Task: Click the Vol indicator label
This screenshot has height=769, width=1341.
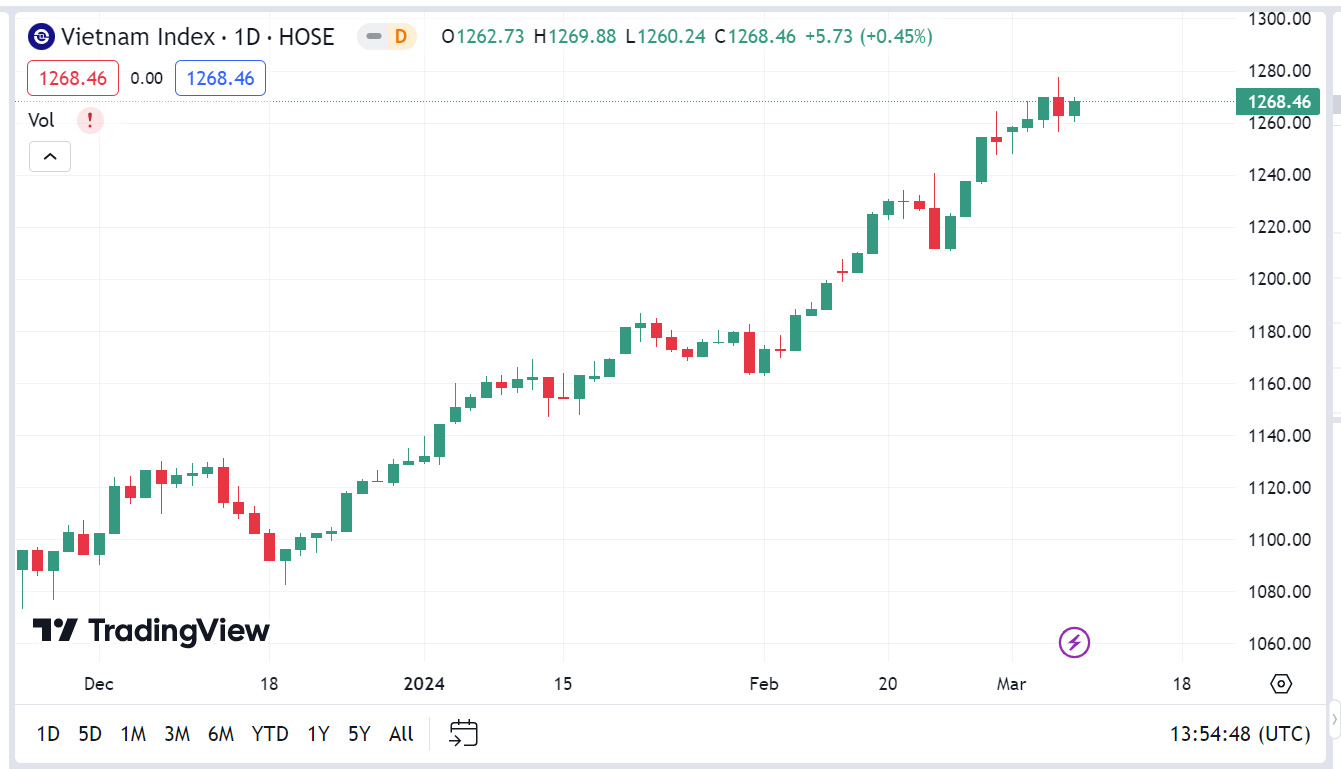Action: [41, 120]
